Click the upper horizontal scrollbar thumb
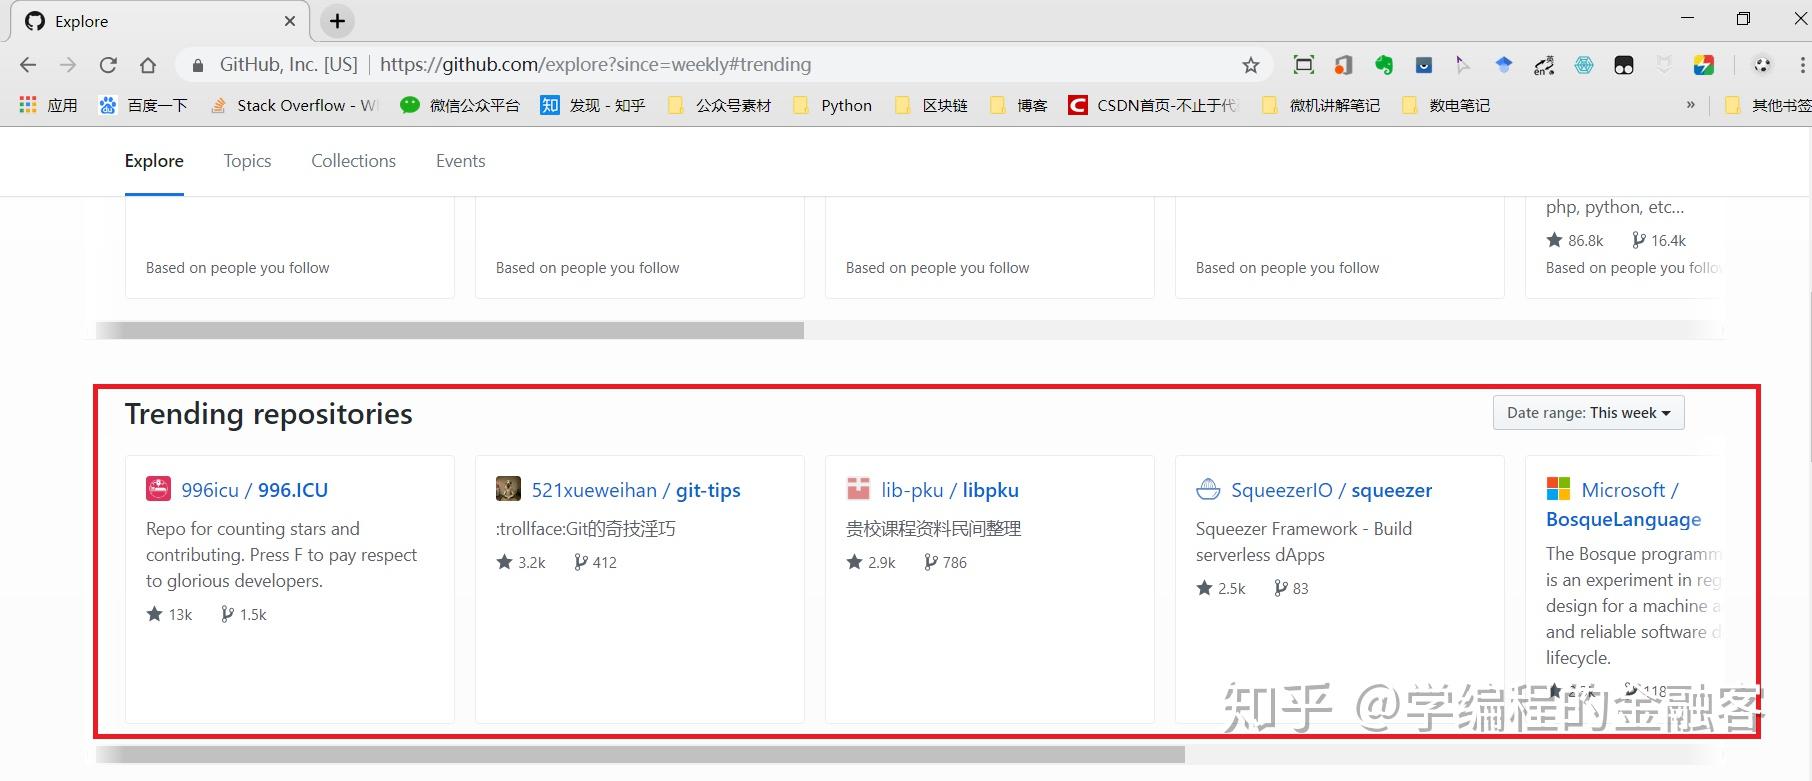The width and height of the screenshot is (1812, 781). click(x=450, y=330)
